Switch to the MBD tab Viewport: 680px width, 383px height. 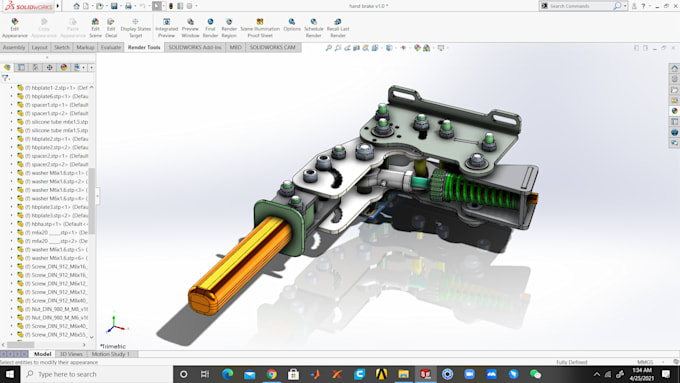[235, 47]
